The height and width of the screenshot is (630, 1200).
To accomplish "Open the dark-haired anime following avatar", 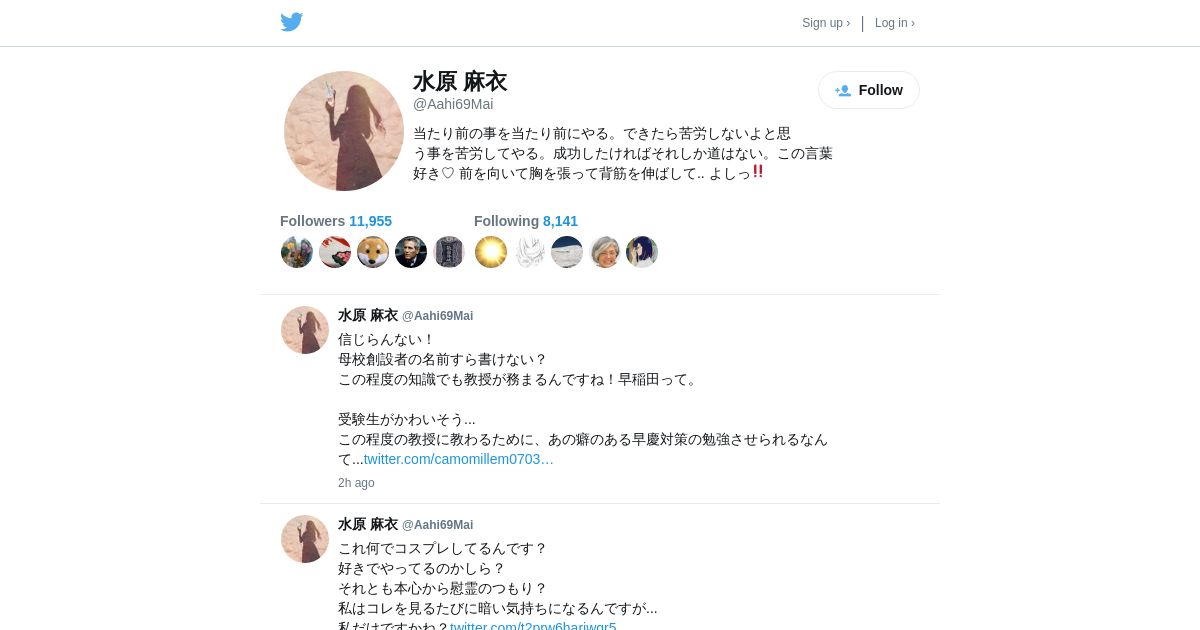I will click(642, 252).
